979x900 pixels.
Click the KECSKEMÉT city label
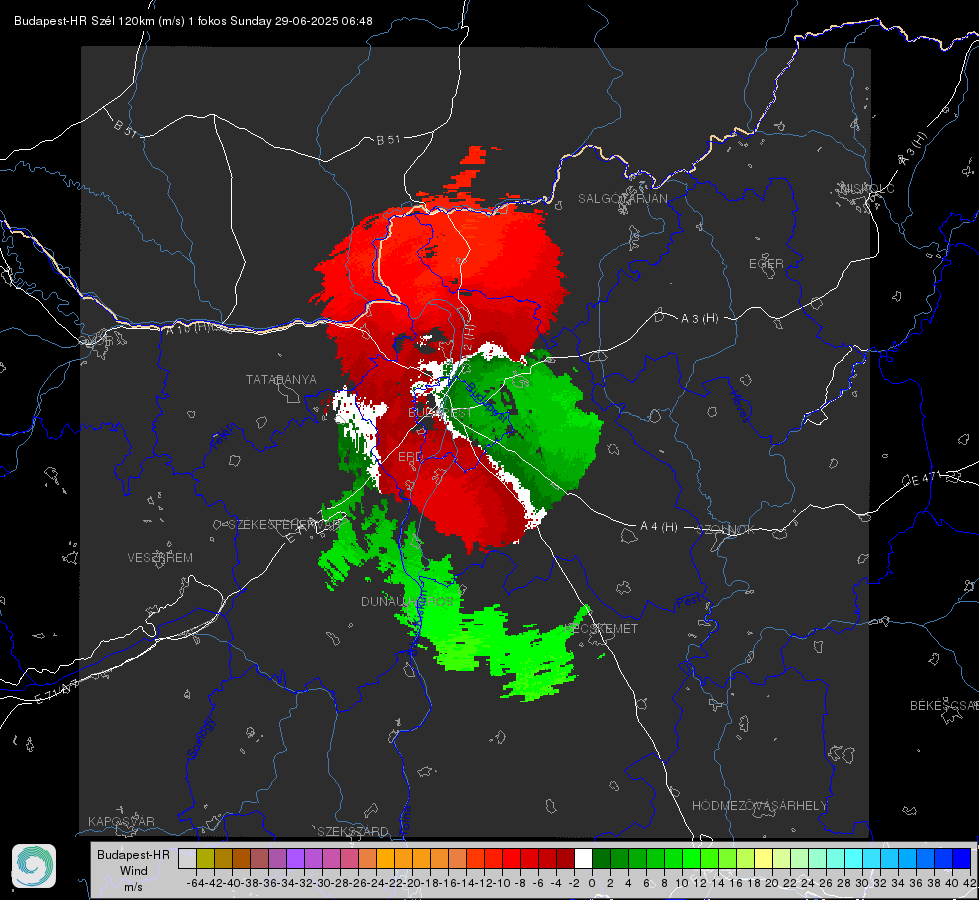point(601,628)
